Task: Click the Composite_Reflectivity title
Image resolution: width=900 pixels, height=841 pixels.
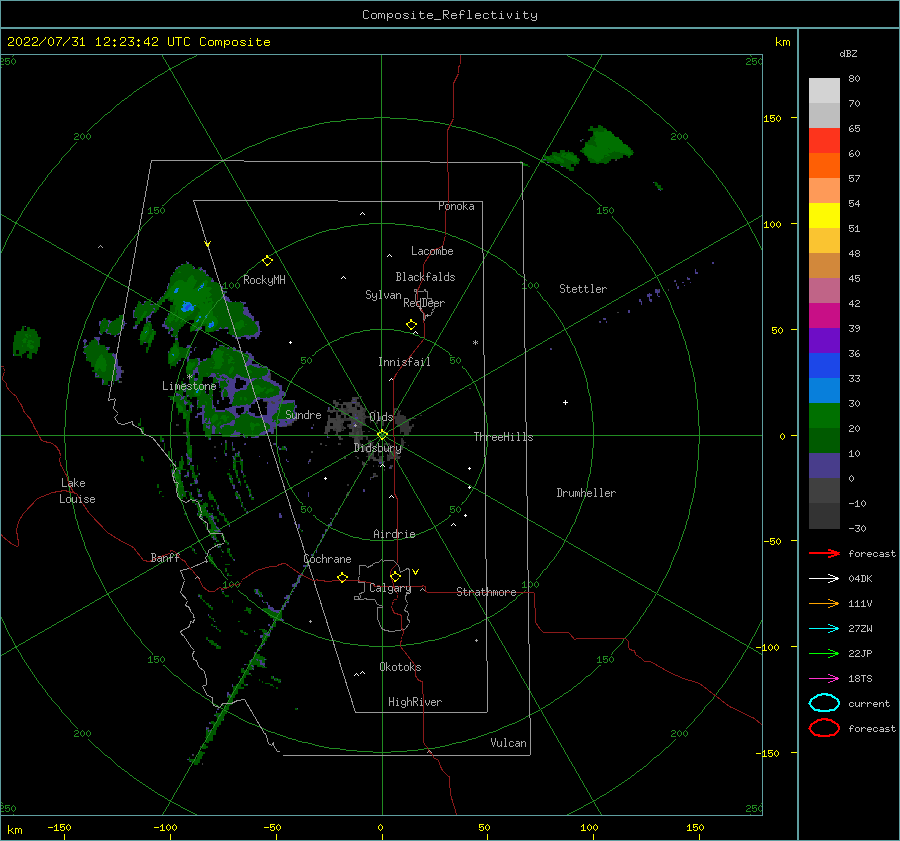Action: tap(450, 15)
